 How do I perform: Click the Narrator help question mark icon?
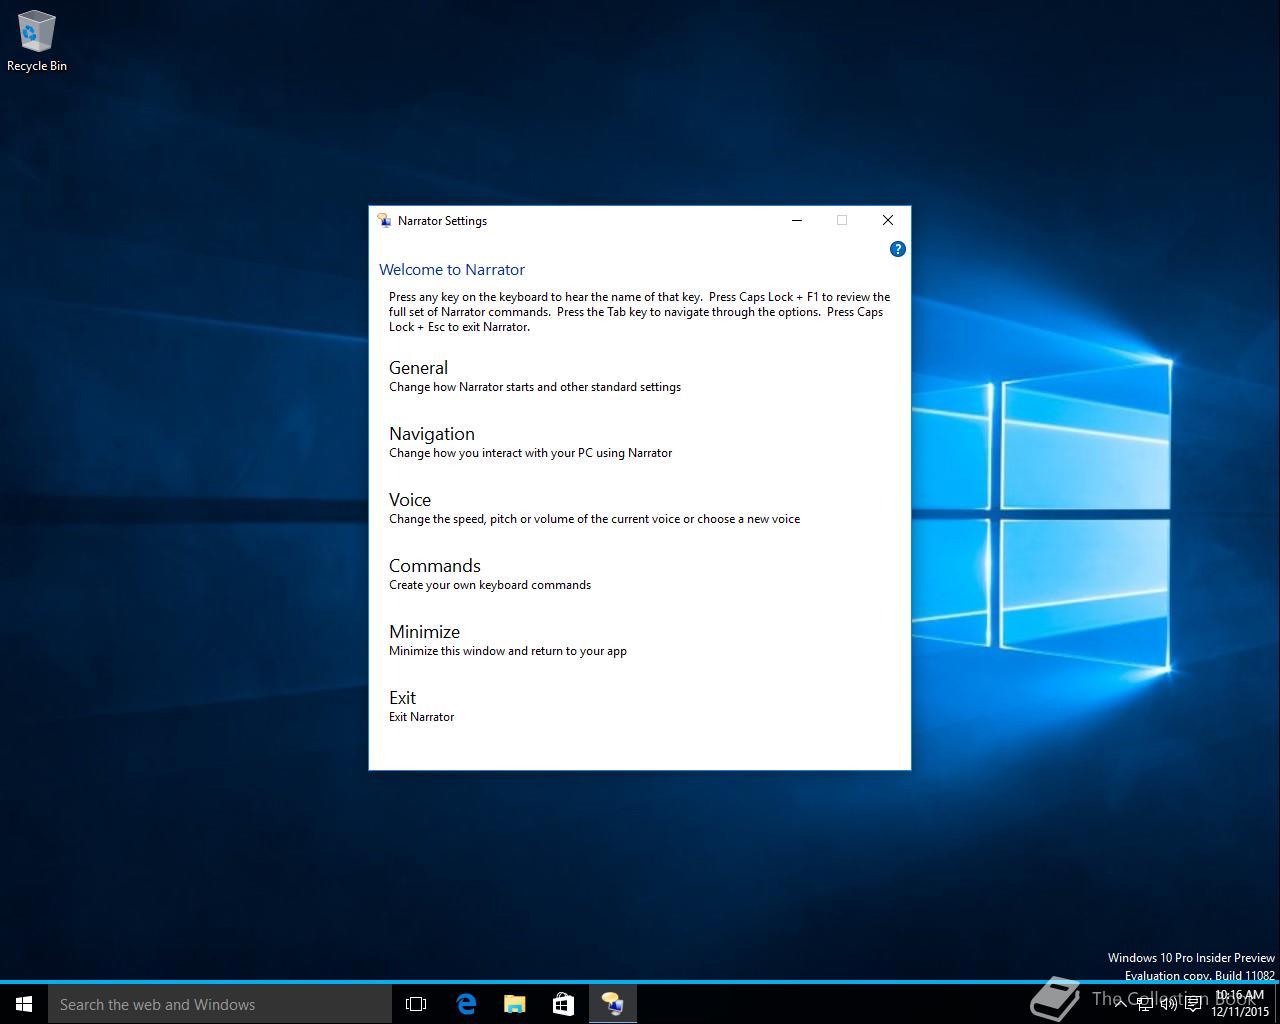(898, 249)
